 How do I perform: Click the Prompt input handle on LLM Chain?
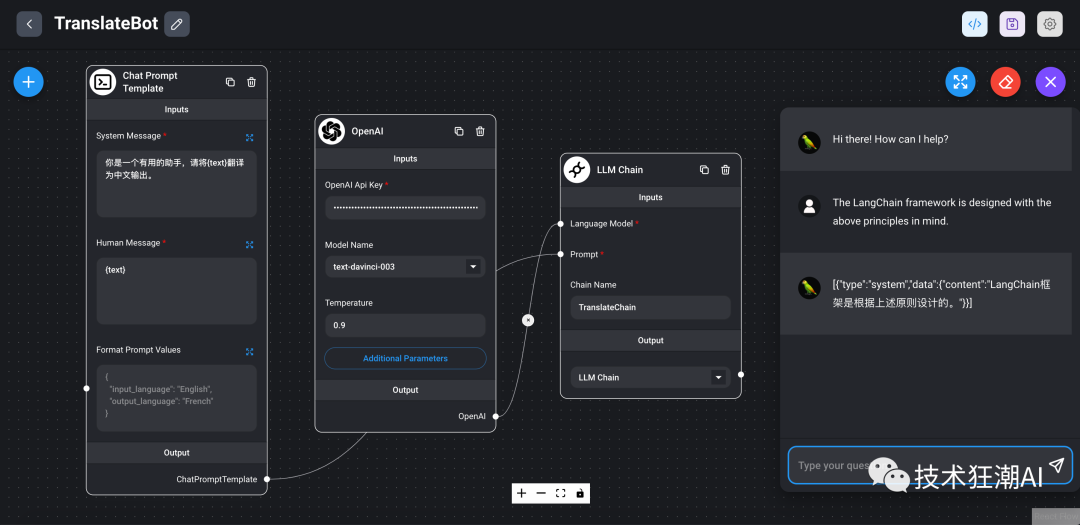pos(561,254)
